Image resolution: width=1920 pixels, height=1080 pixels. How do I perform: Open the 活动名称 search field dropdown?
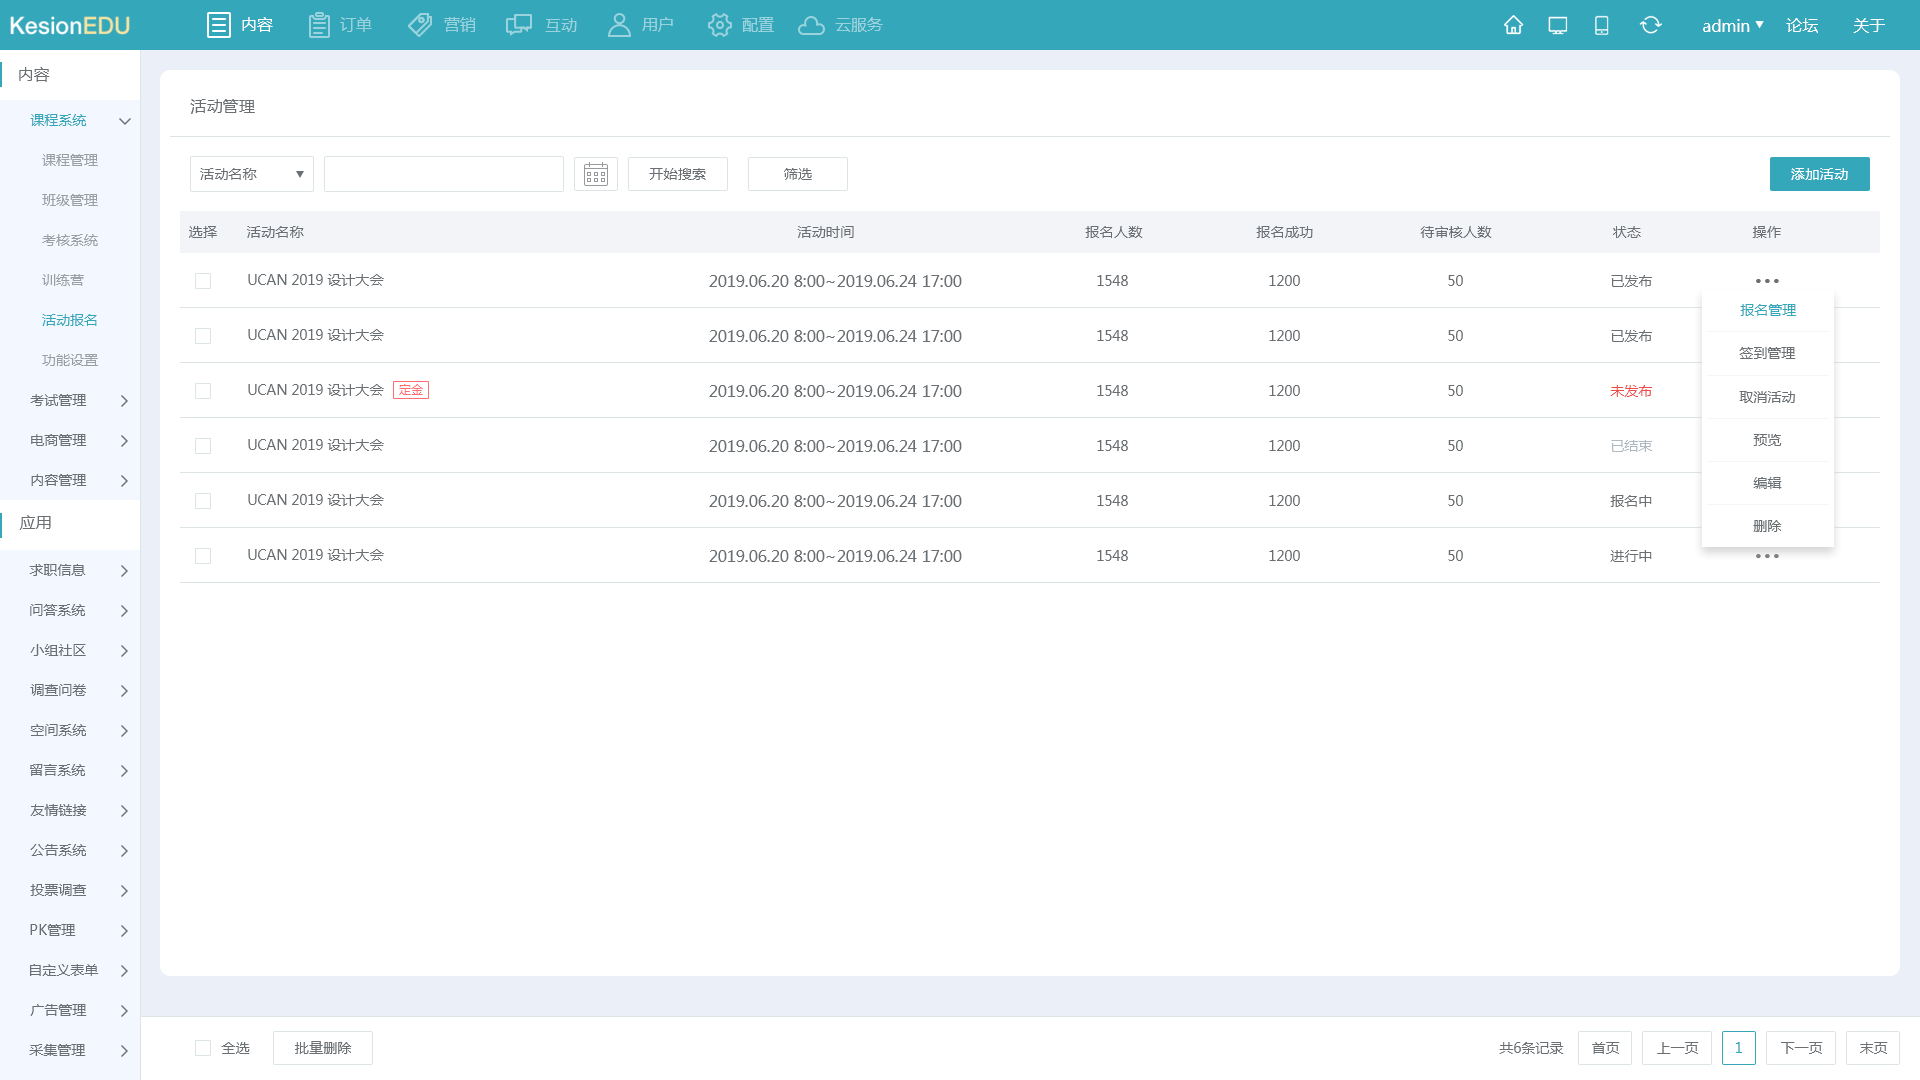click(251, 174)
